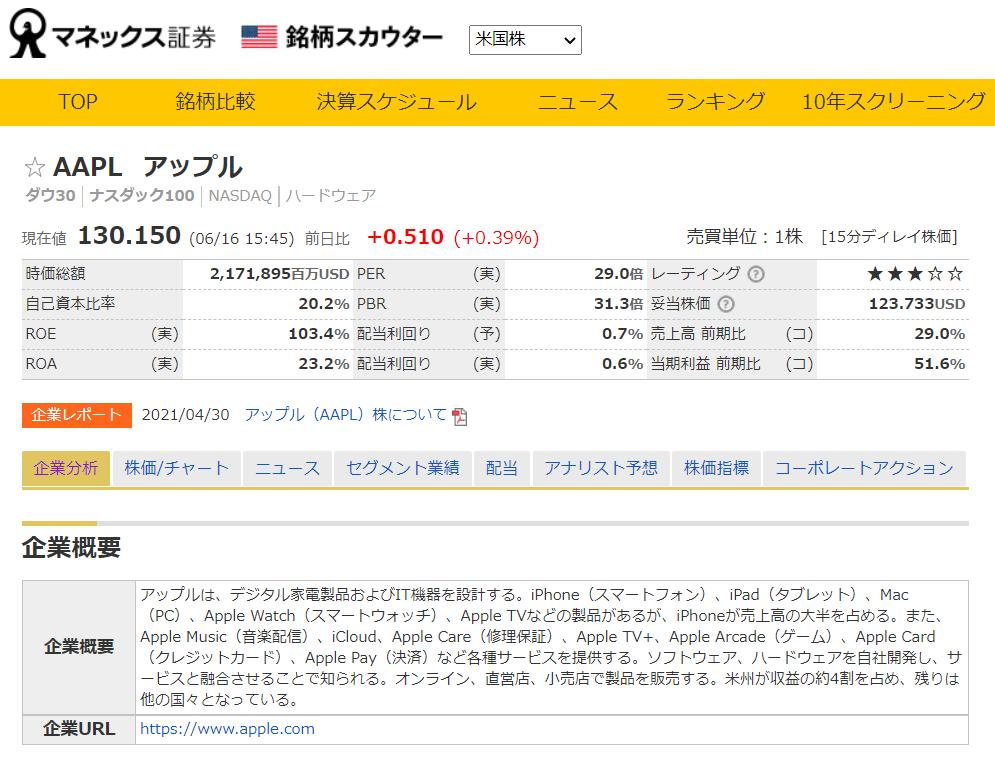Click the 自己資本比率 value 20.2%

click(x=324, y=304)
